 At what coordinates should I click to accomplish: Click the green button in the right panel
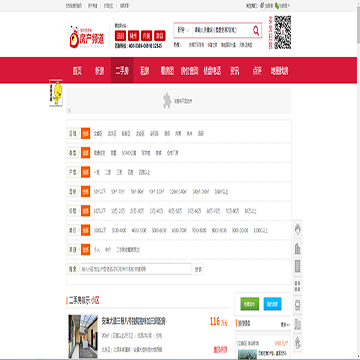pyautogui.click(x=250, y=304)
